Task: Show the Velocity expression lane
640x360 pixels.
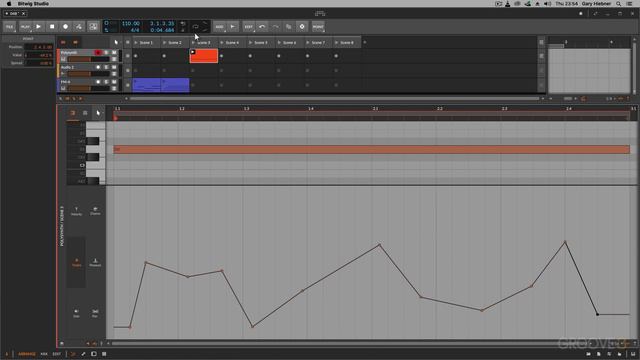Action: tap(76, 211)
